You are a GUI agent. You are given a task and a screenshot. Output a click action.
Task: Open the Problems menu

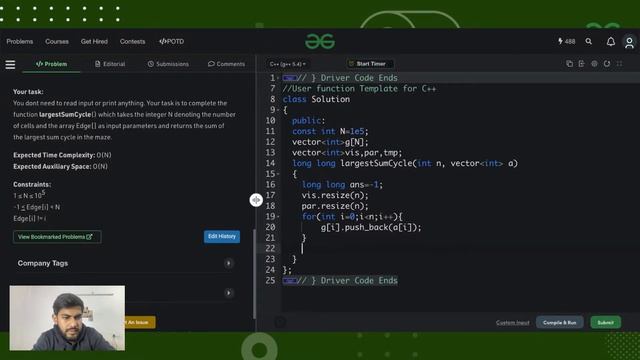(20, 42)
